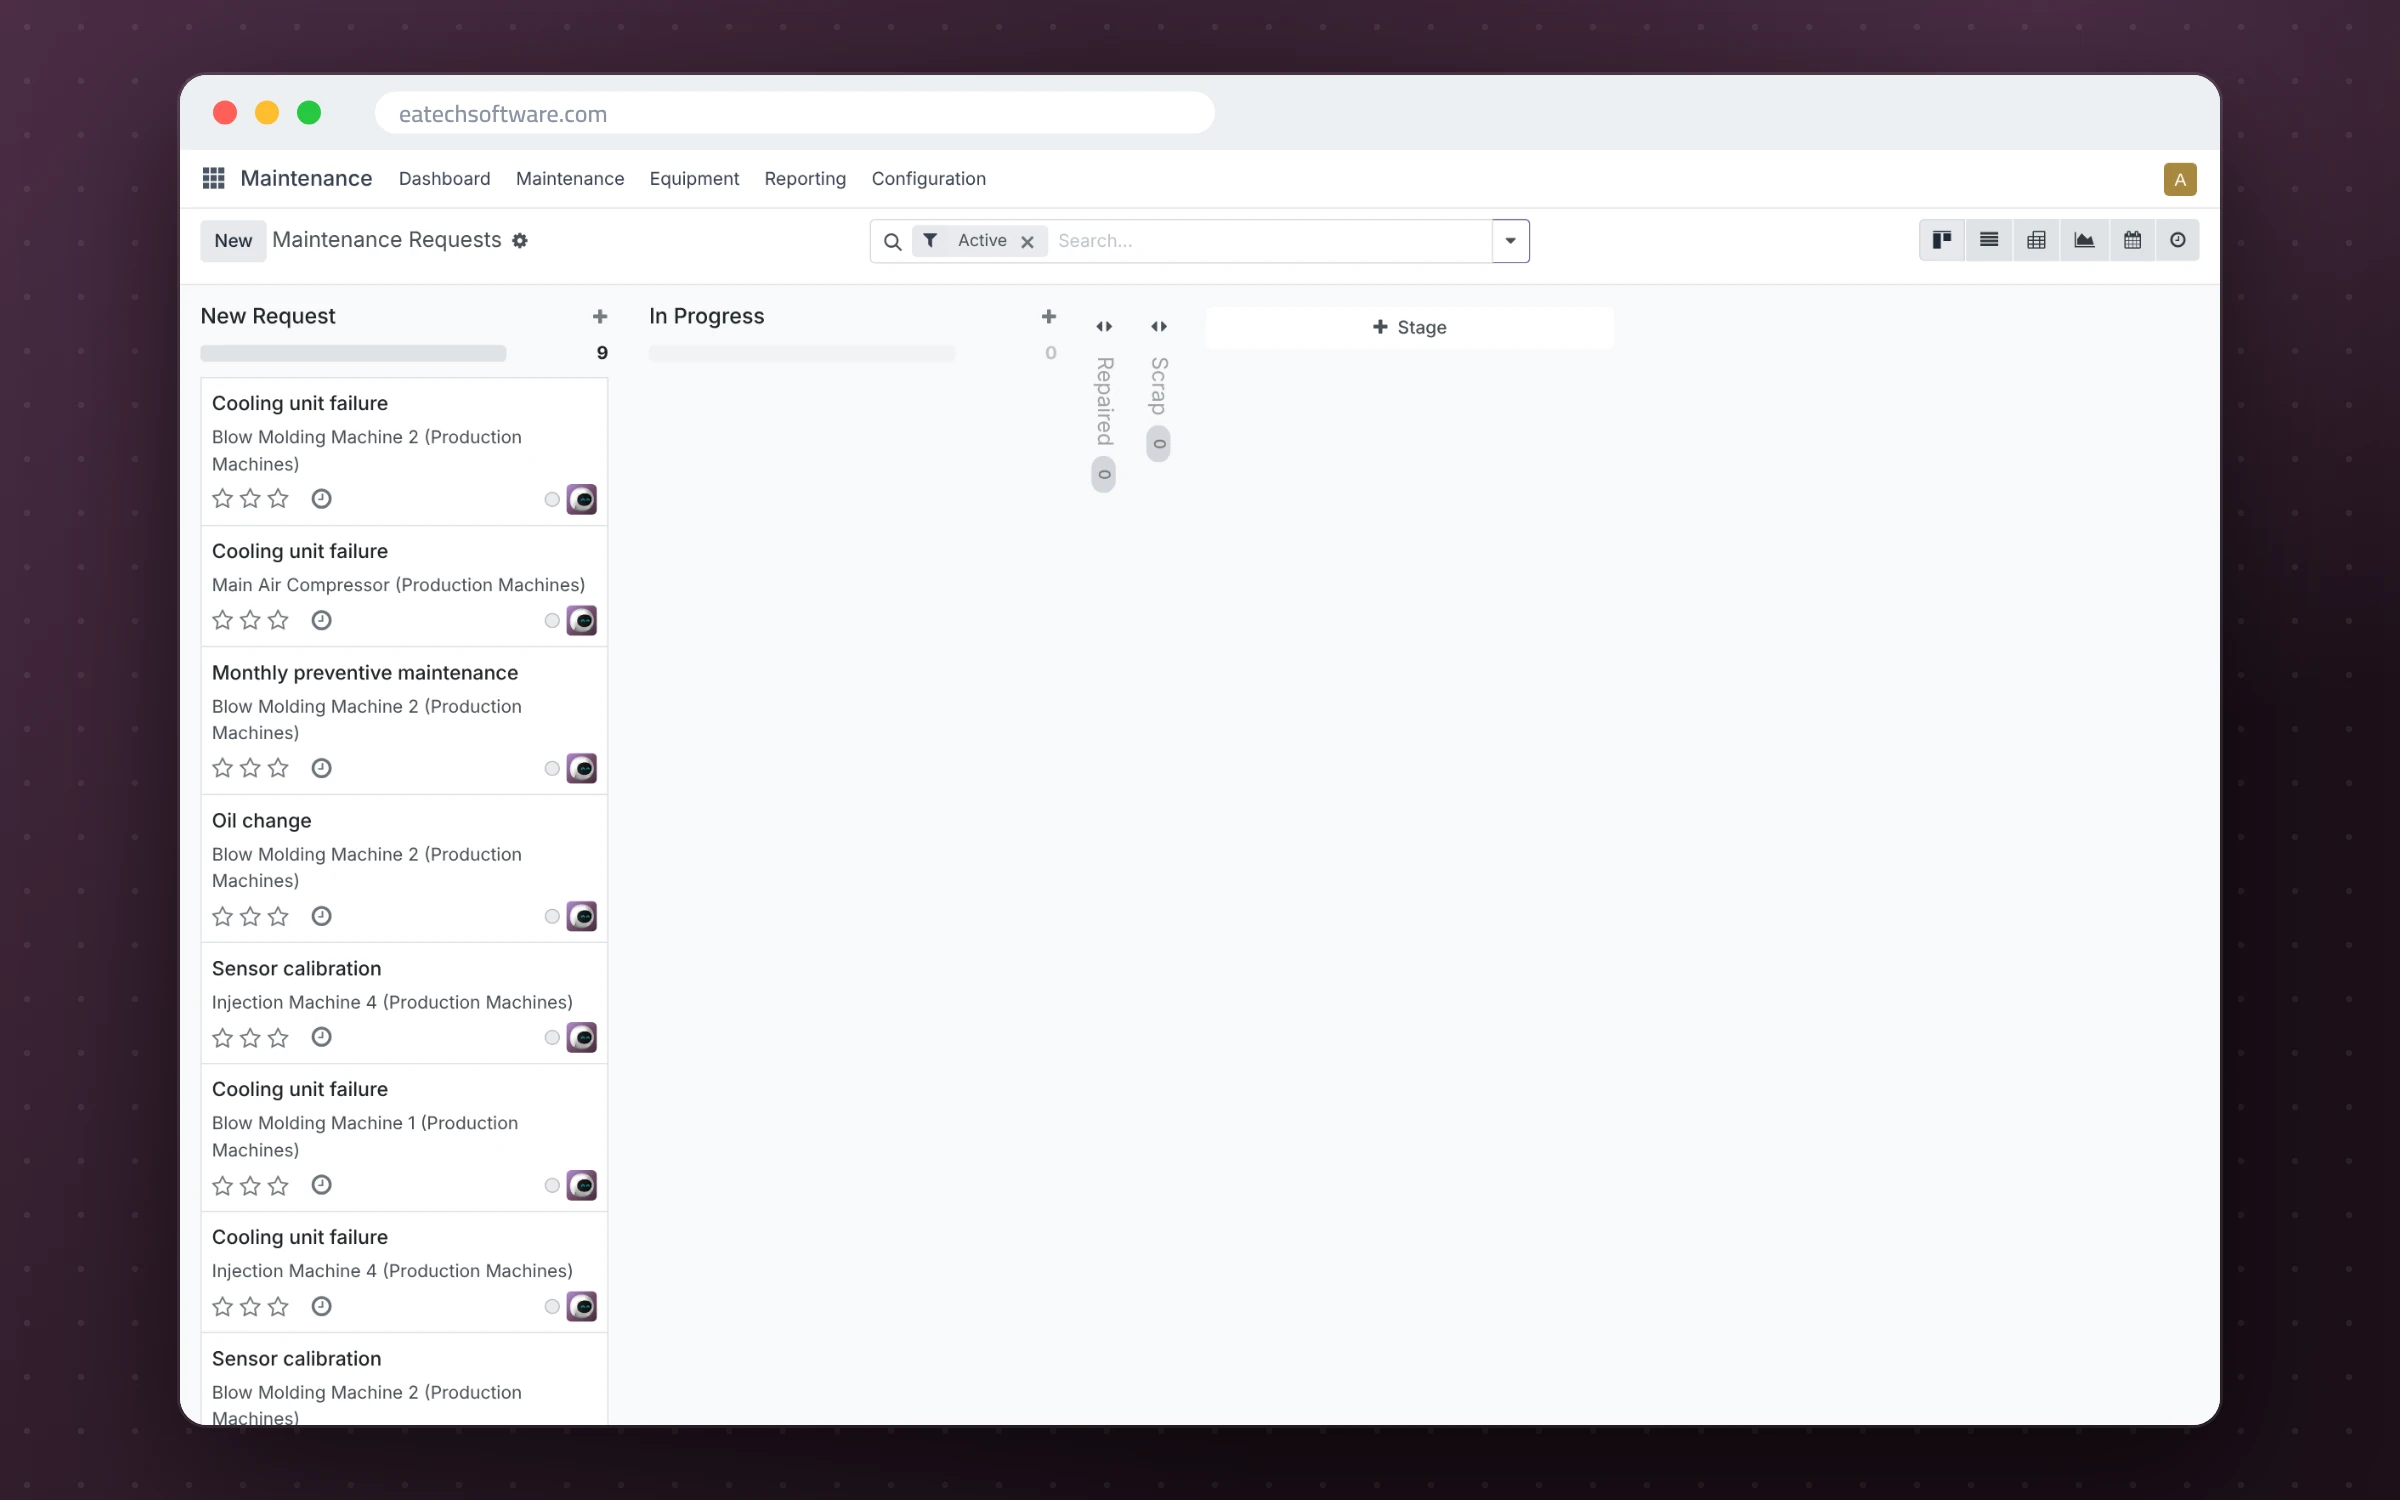This screenshot has width=2400, height=1500.
Task: Go to Dashboard menu
Action: point(444,178)
